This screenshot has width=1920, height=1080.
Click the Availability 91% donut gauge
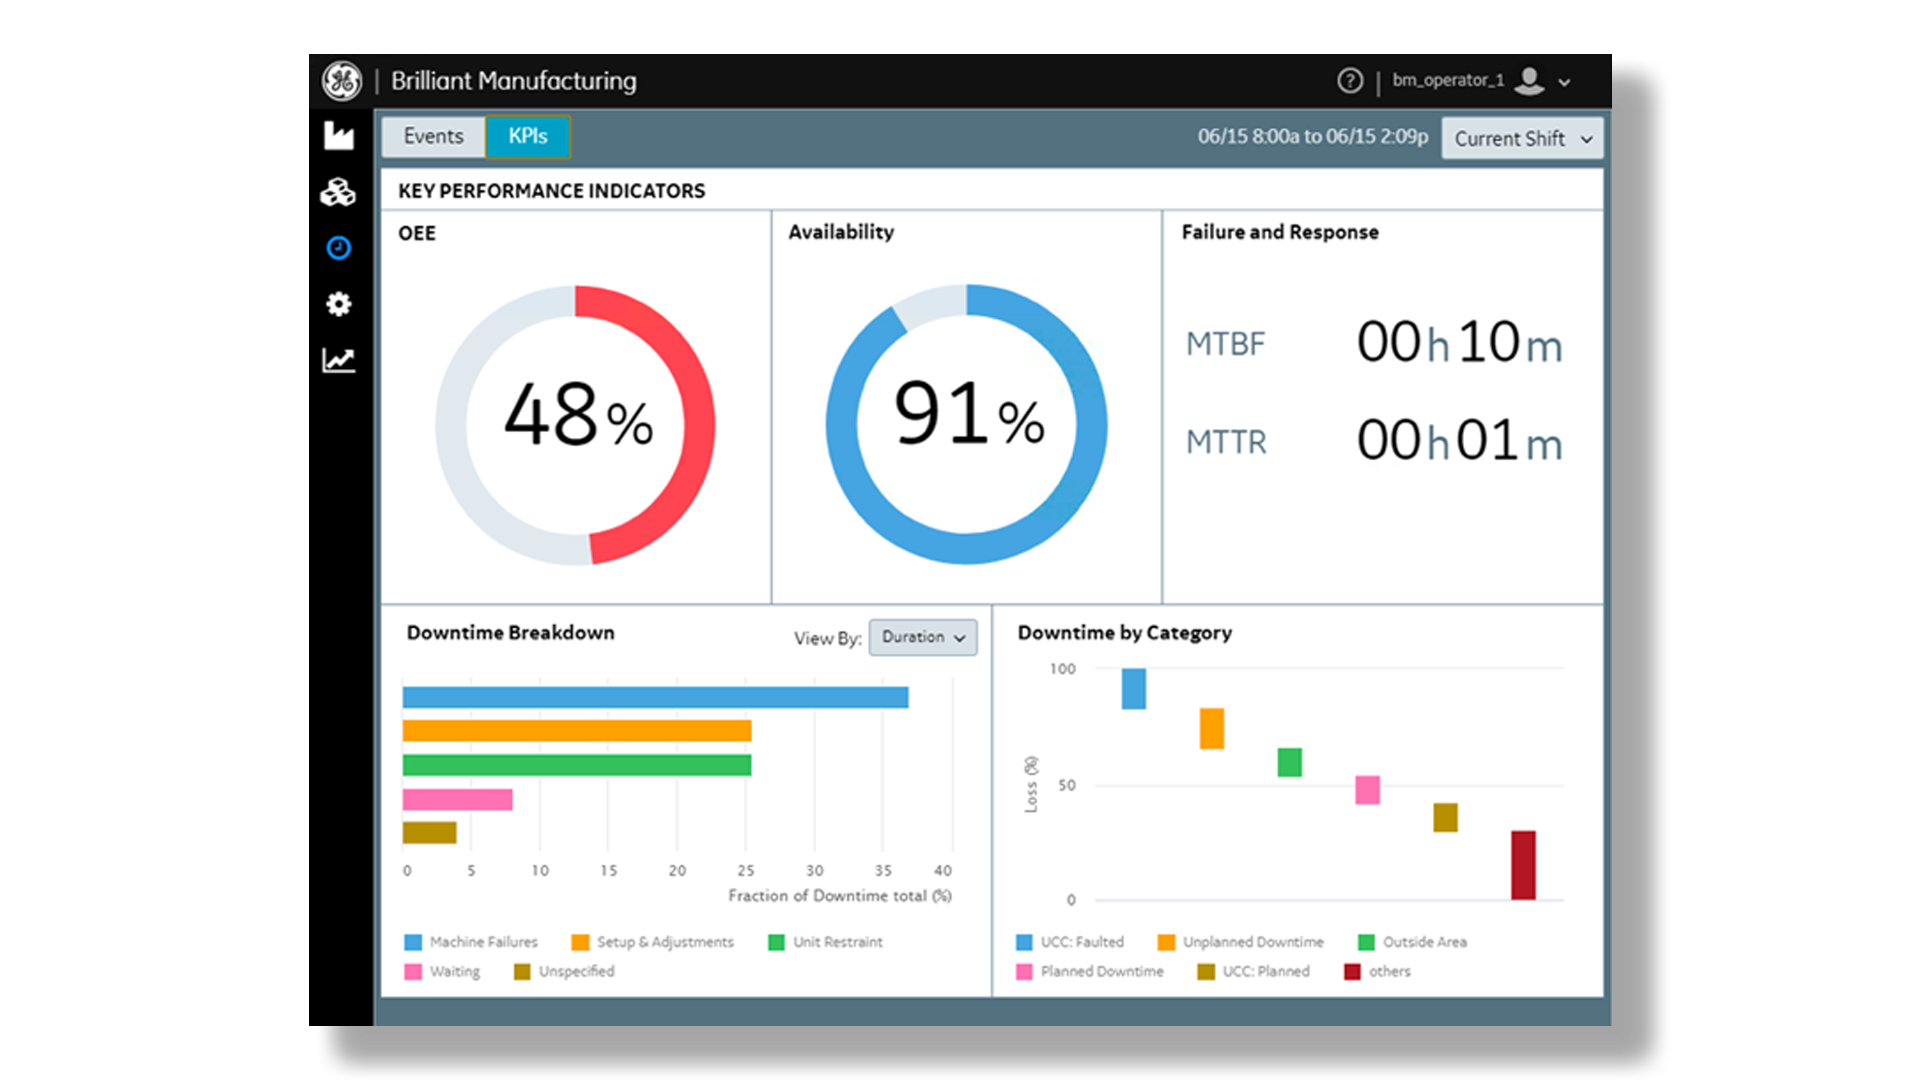tap(966, 425)
